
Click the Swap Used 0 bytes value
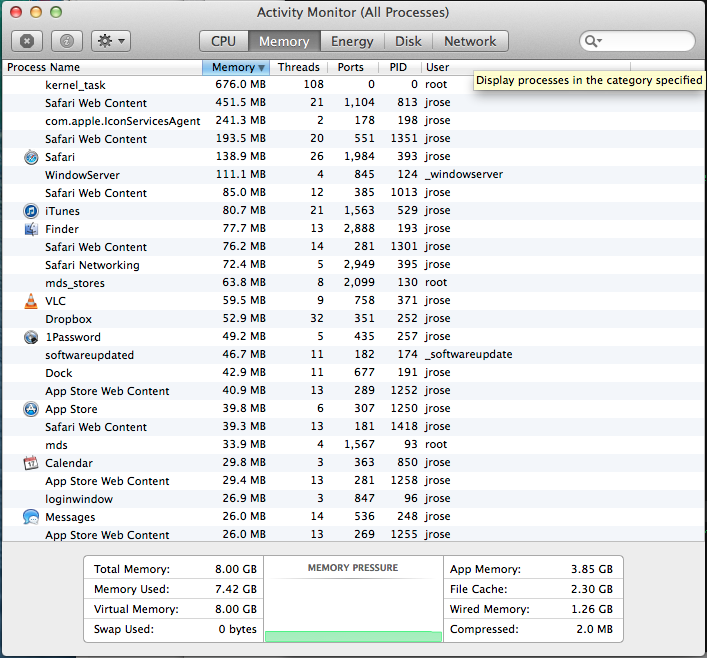(x=237, y=629)
